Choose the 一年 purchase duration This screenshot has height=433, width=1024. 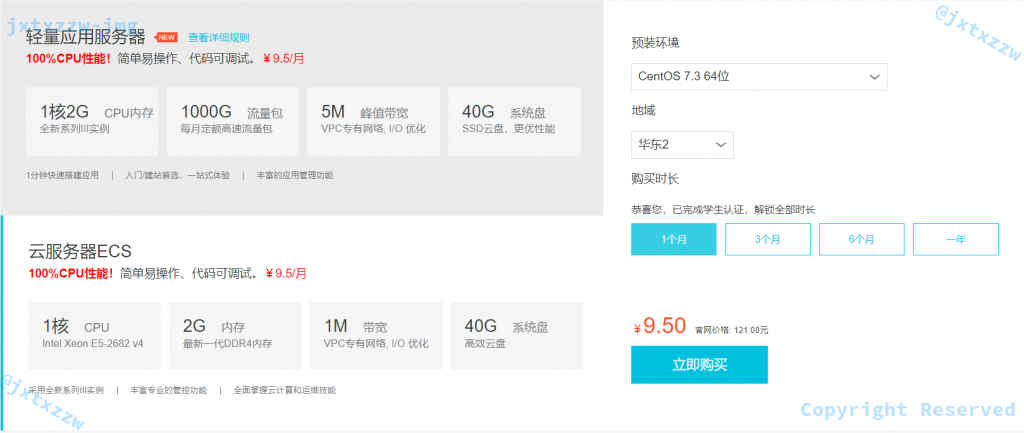tap(955, 239)
